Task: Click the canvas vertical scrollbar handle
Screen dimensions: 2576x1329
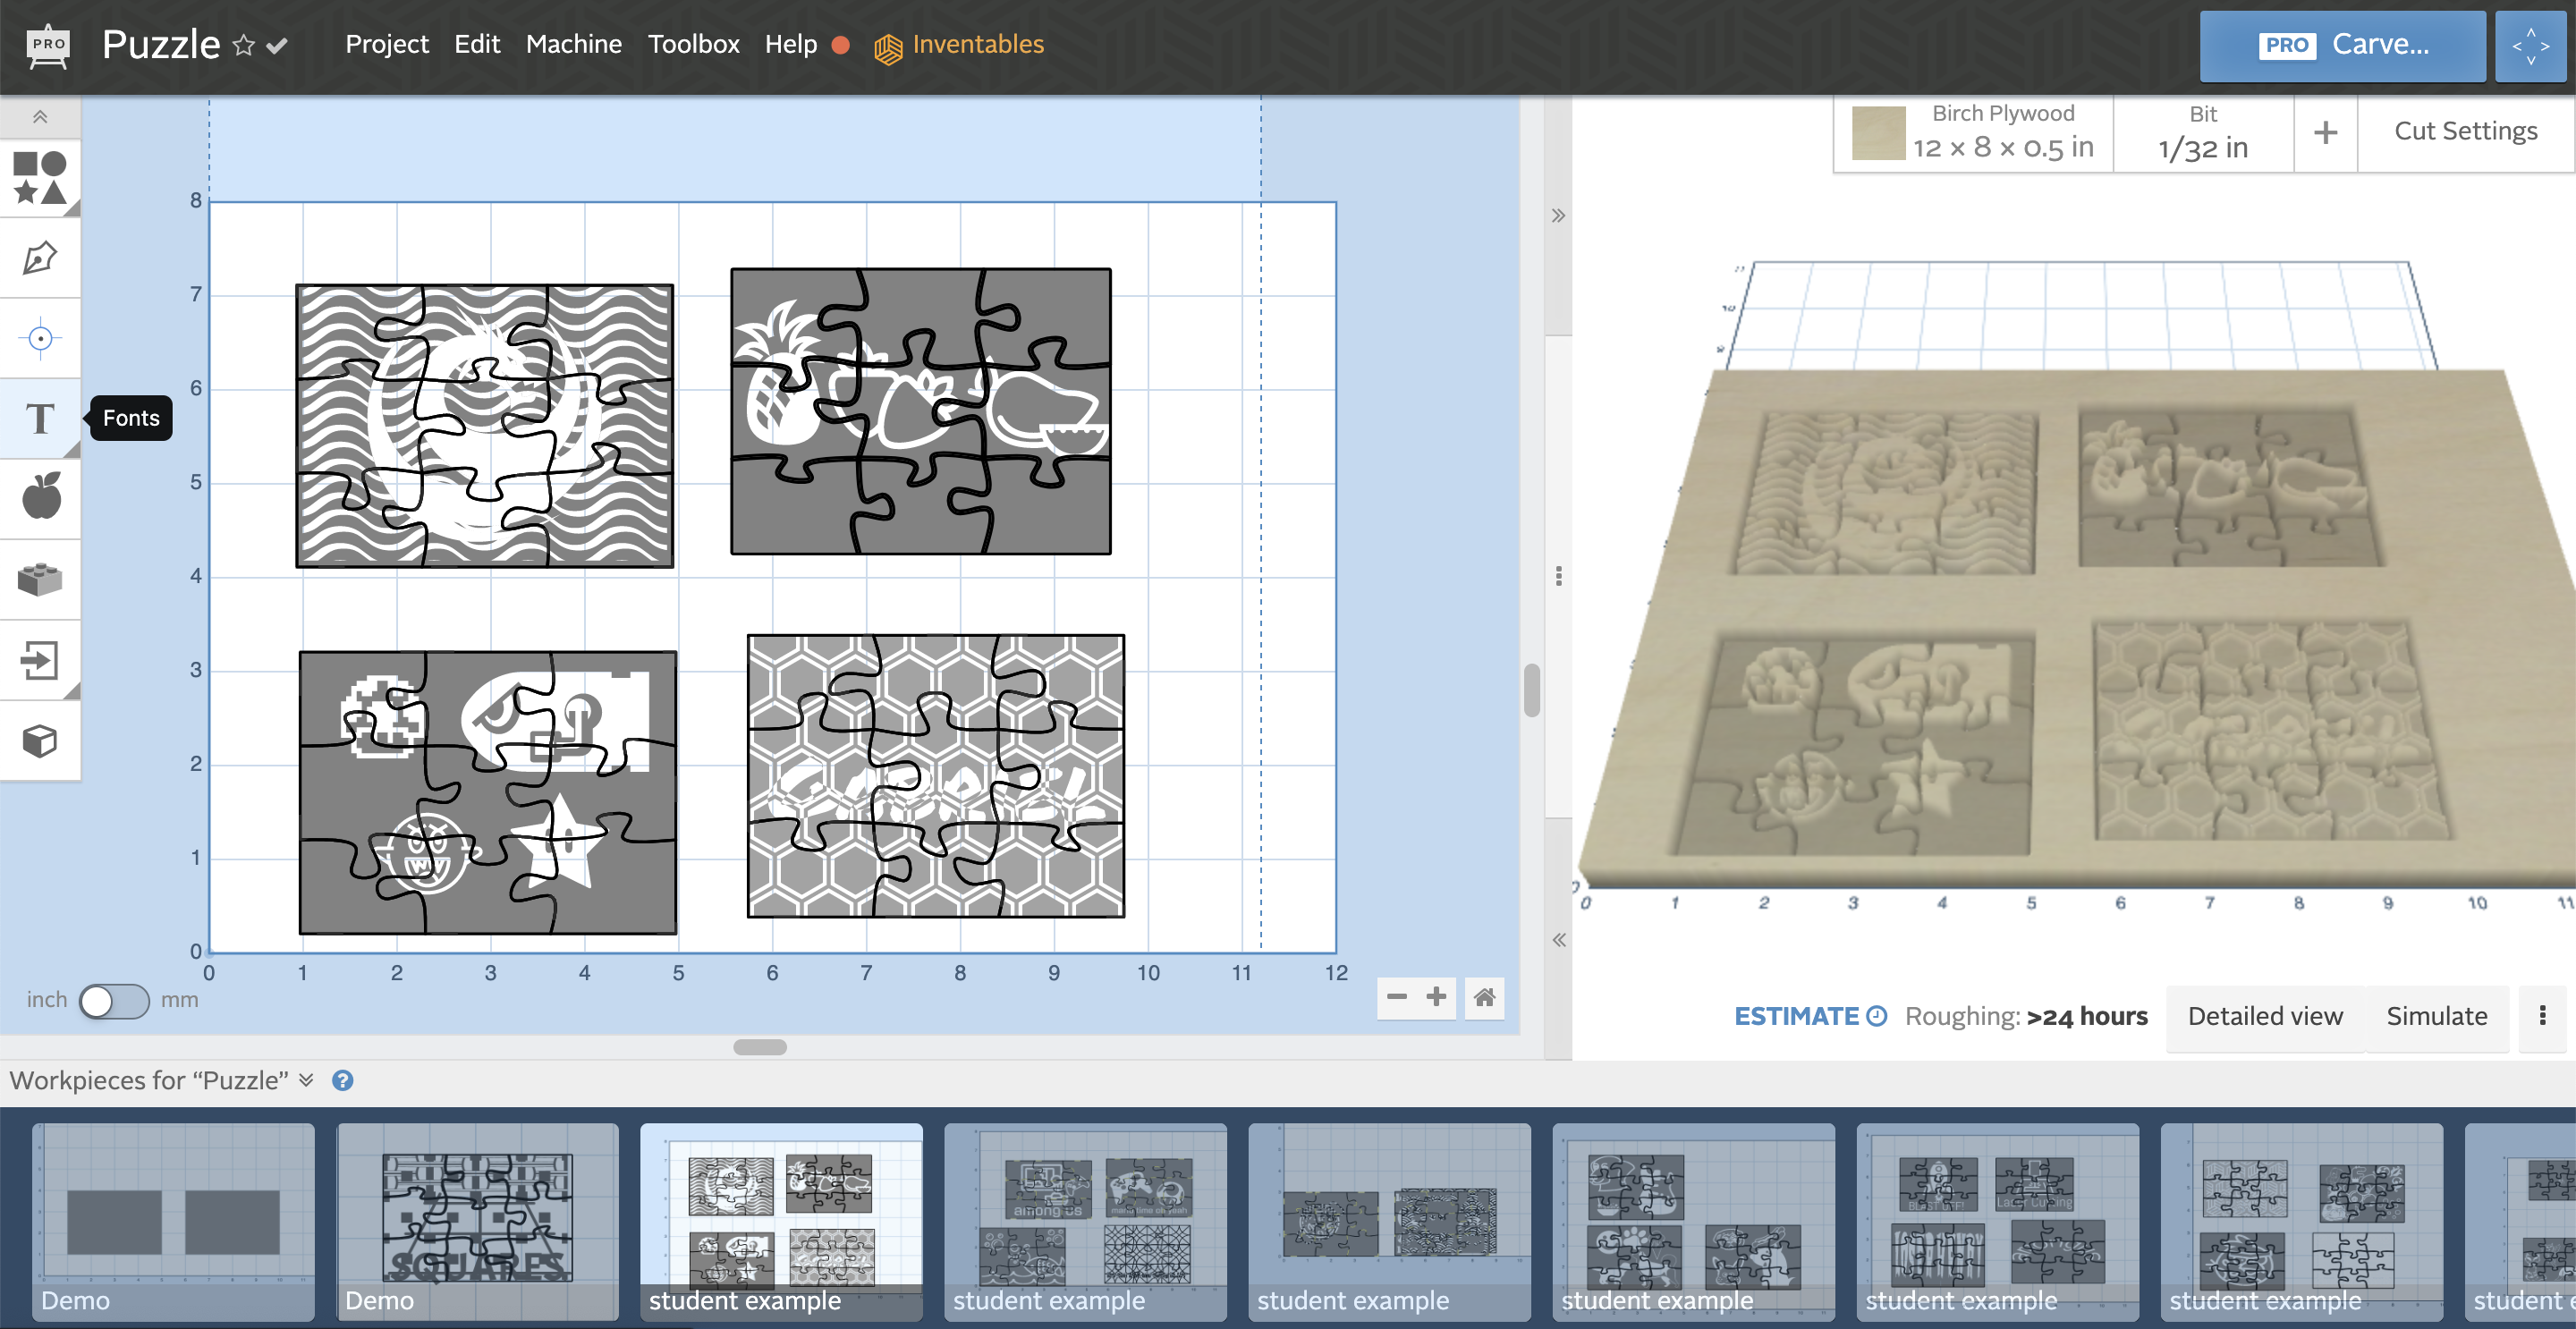Action: [x=1531, y=690]
